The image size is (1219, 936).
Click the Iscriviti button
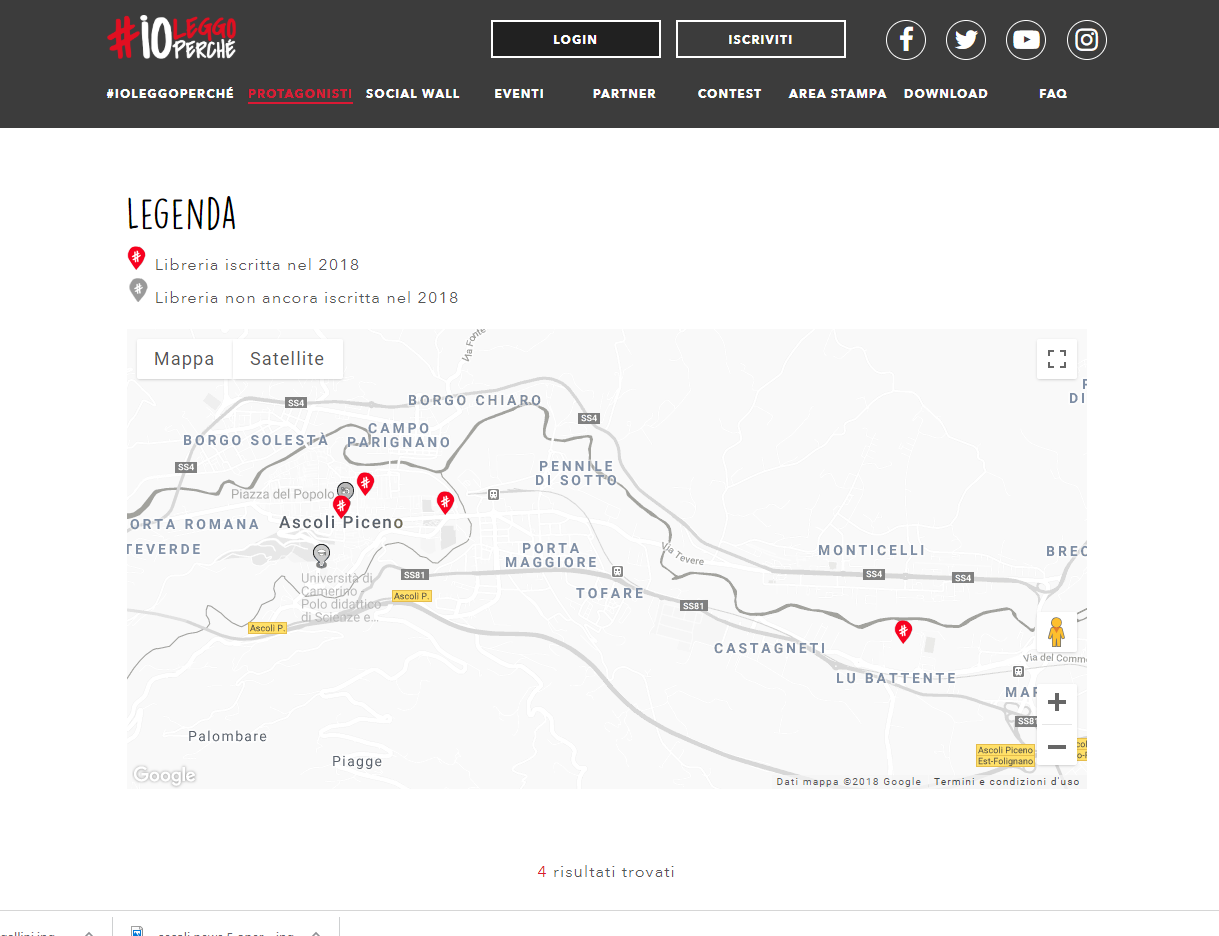click(761, 39)
